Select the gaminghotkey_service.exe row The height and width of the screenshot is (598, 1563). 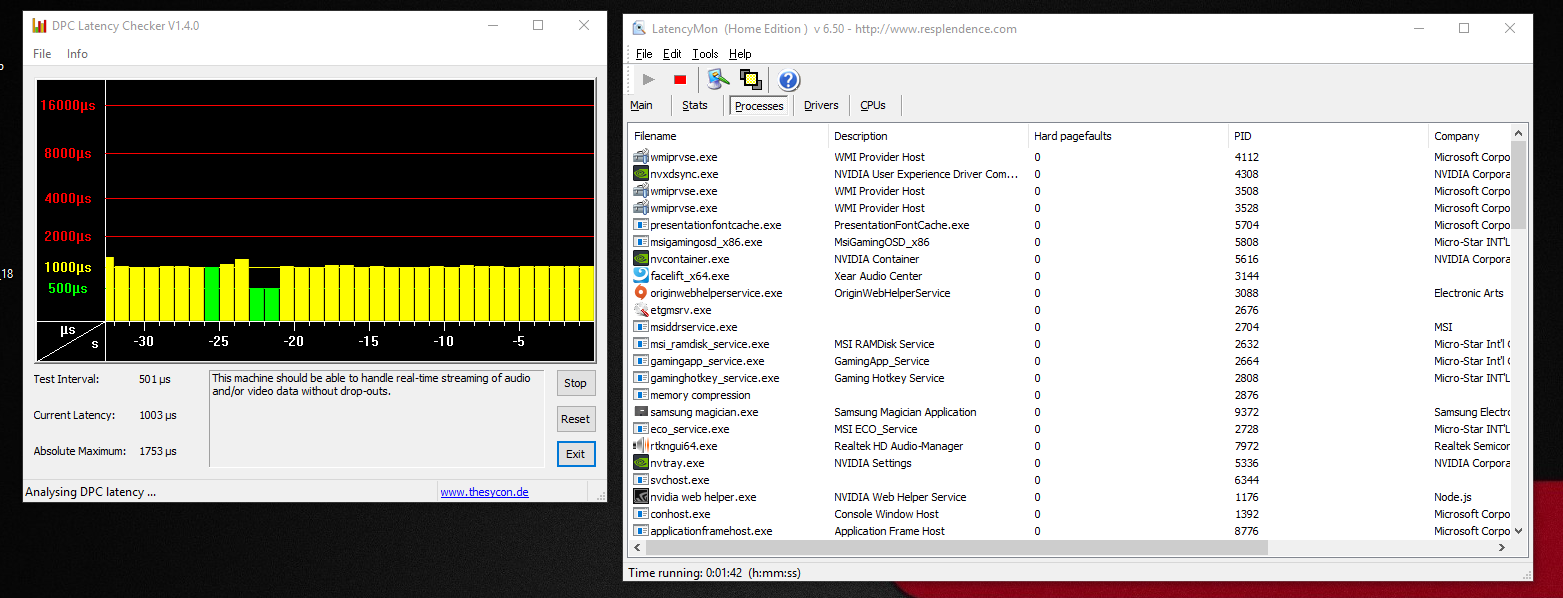coord(1069,377)
